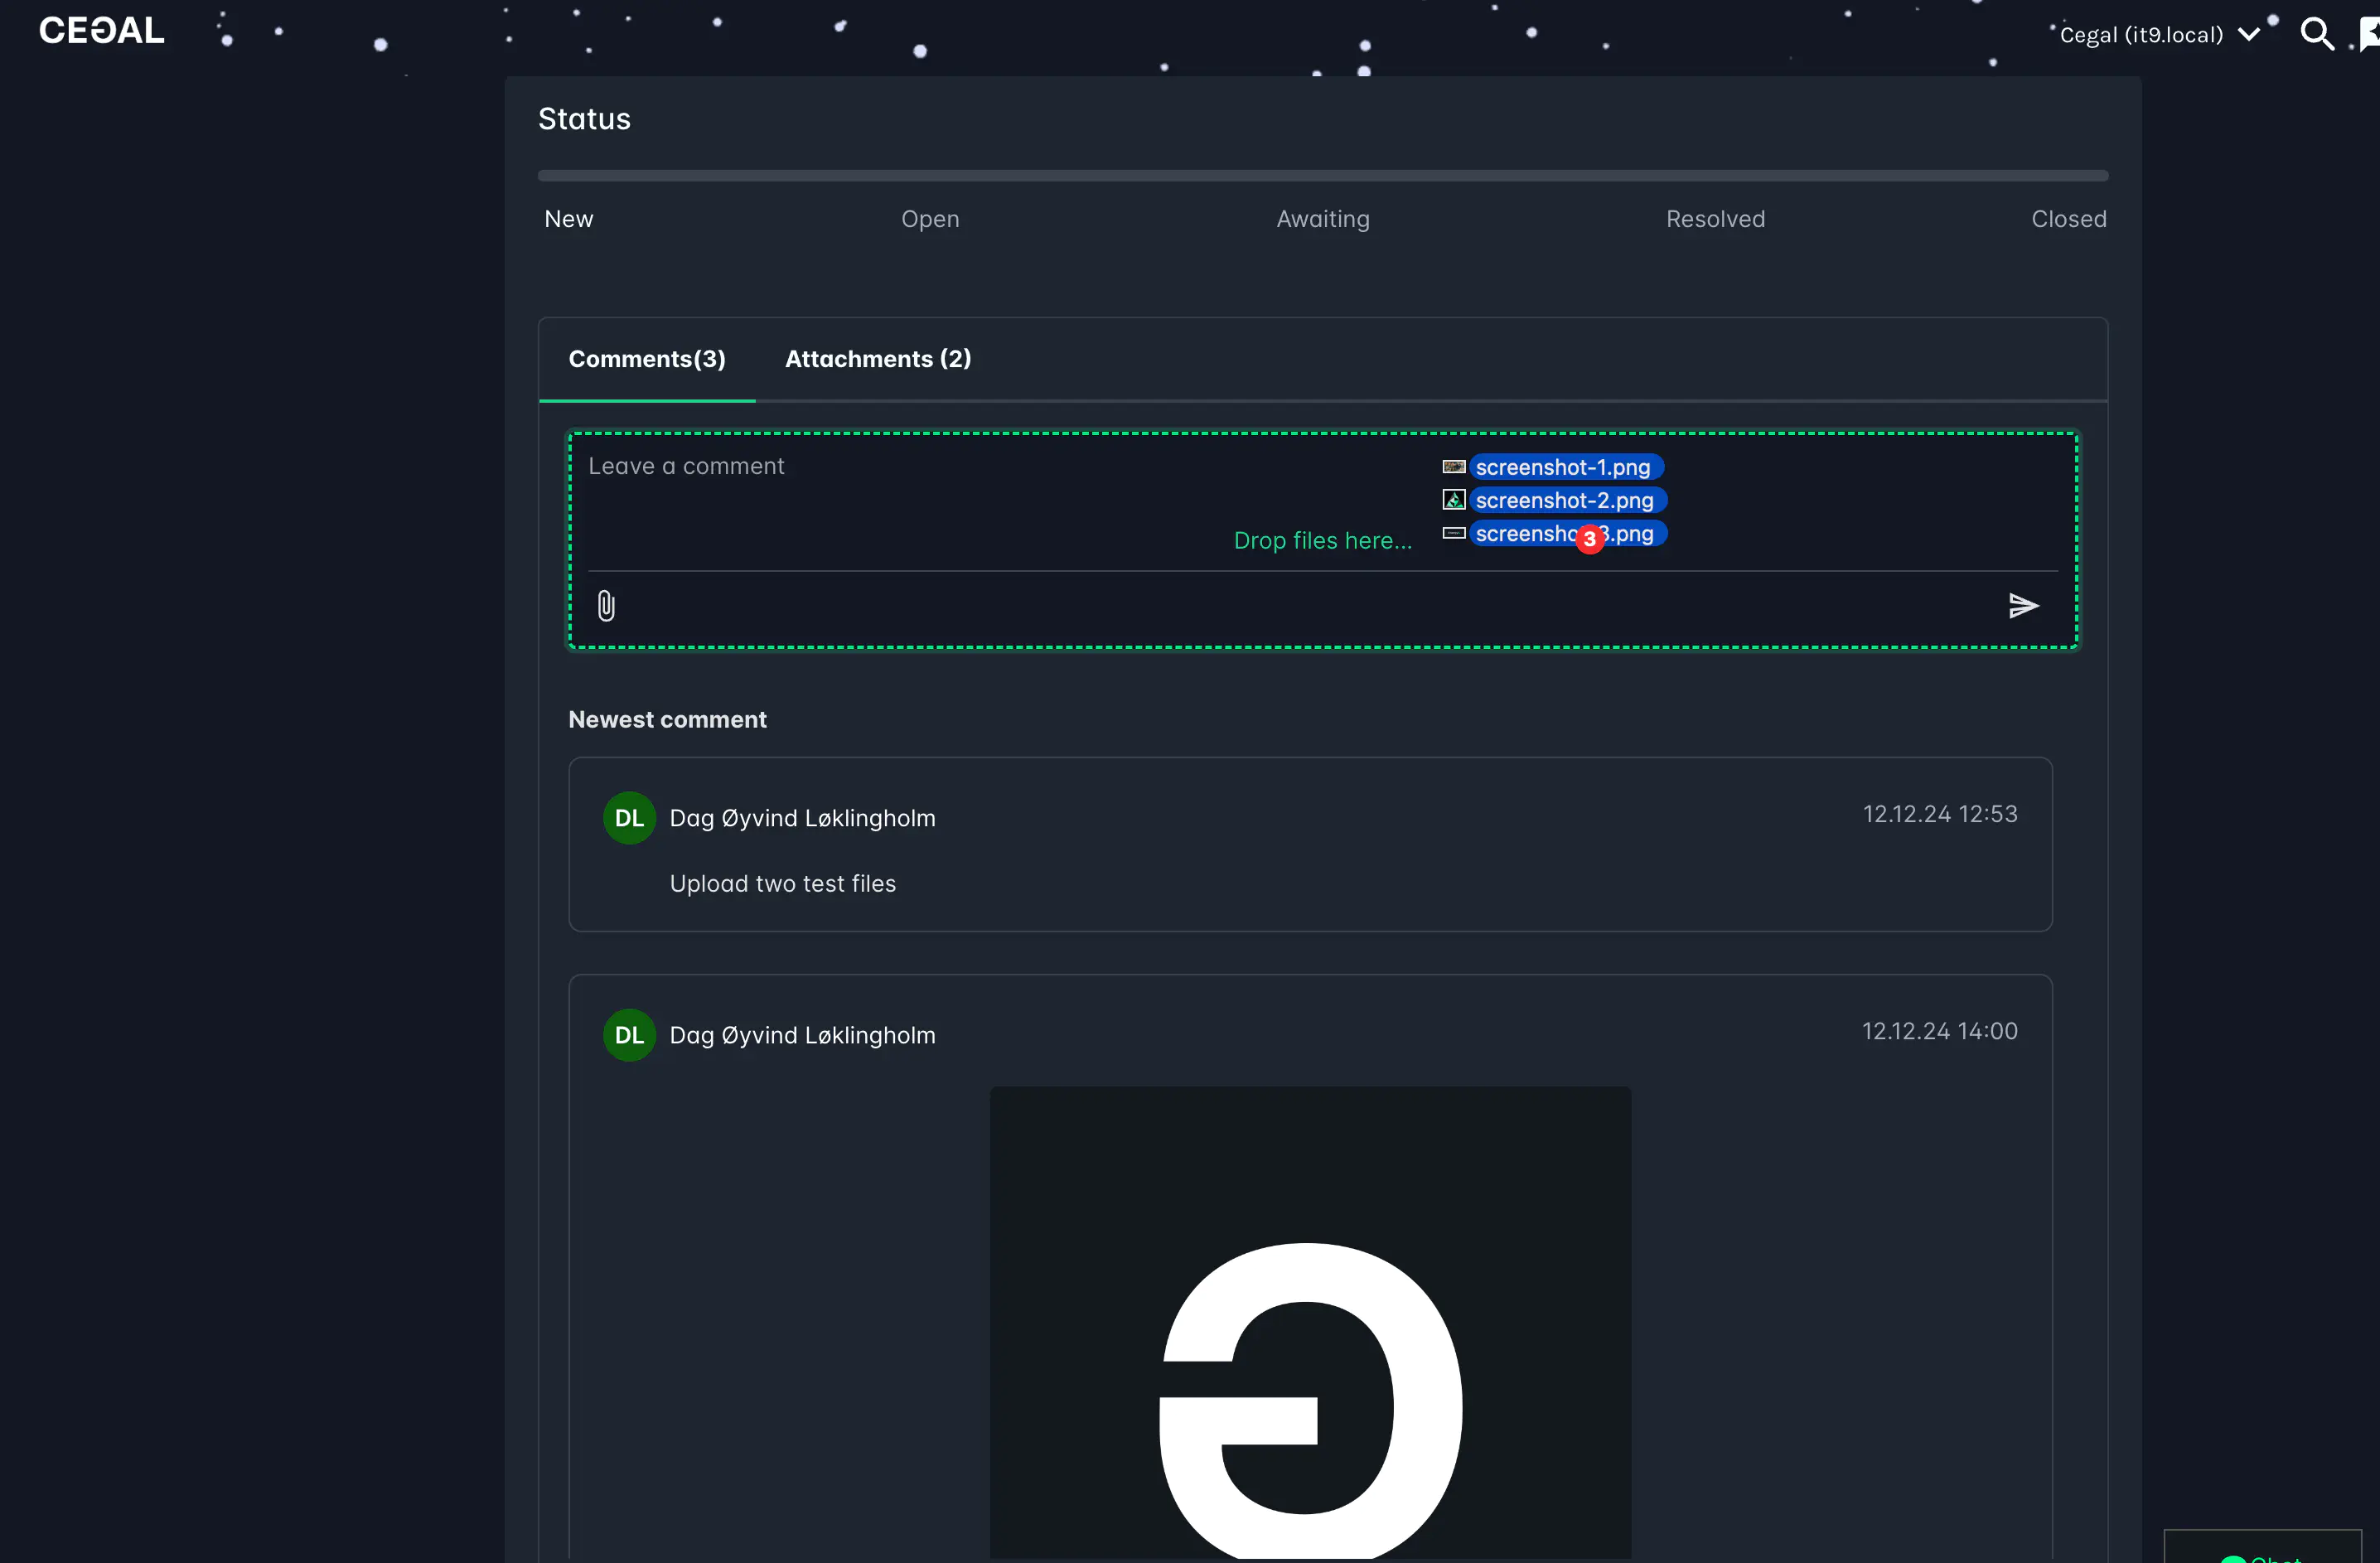The image size is (2380, 1563).
Task: Click author name on the 14:00 comment
Action: point(802,1035)
